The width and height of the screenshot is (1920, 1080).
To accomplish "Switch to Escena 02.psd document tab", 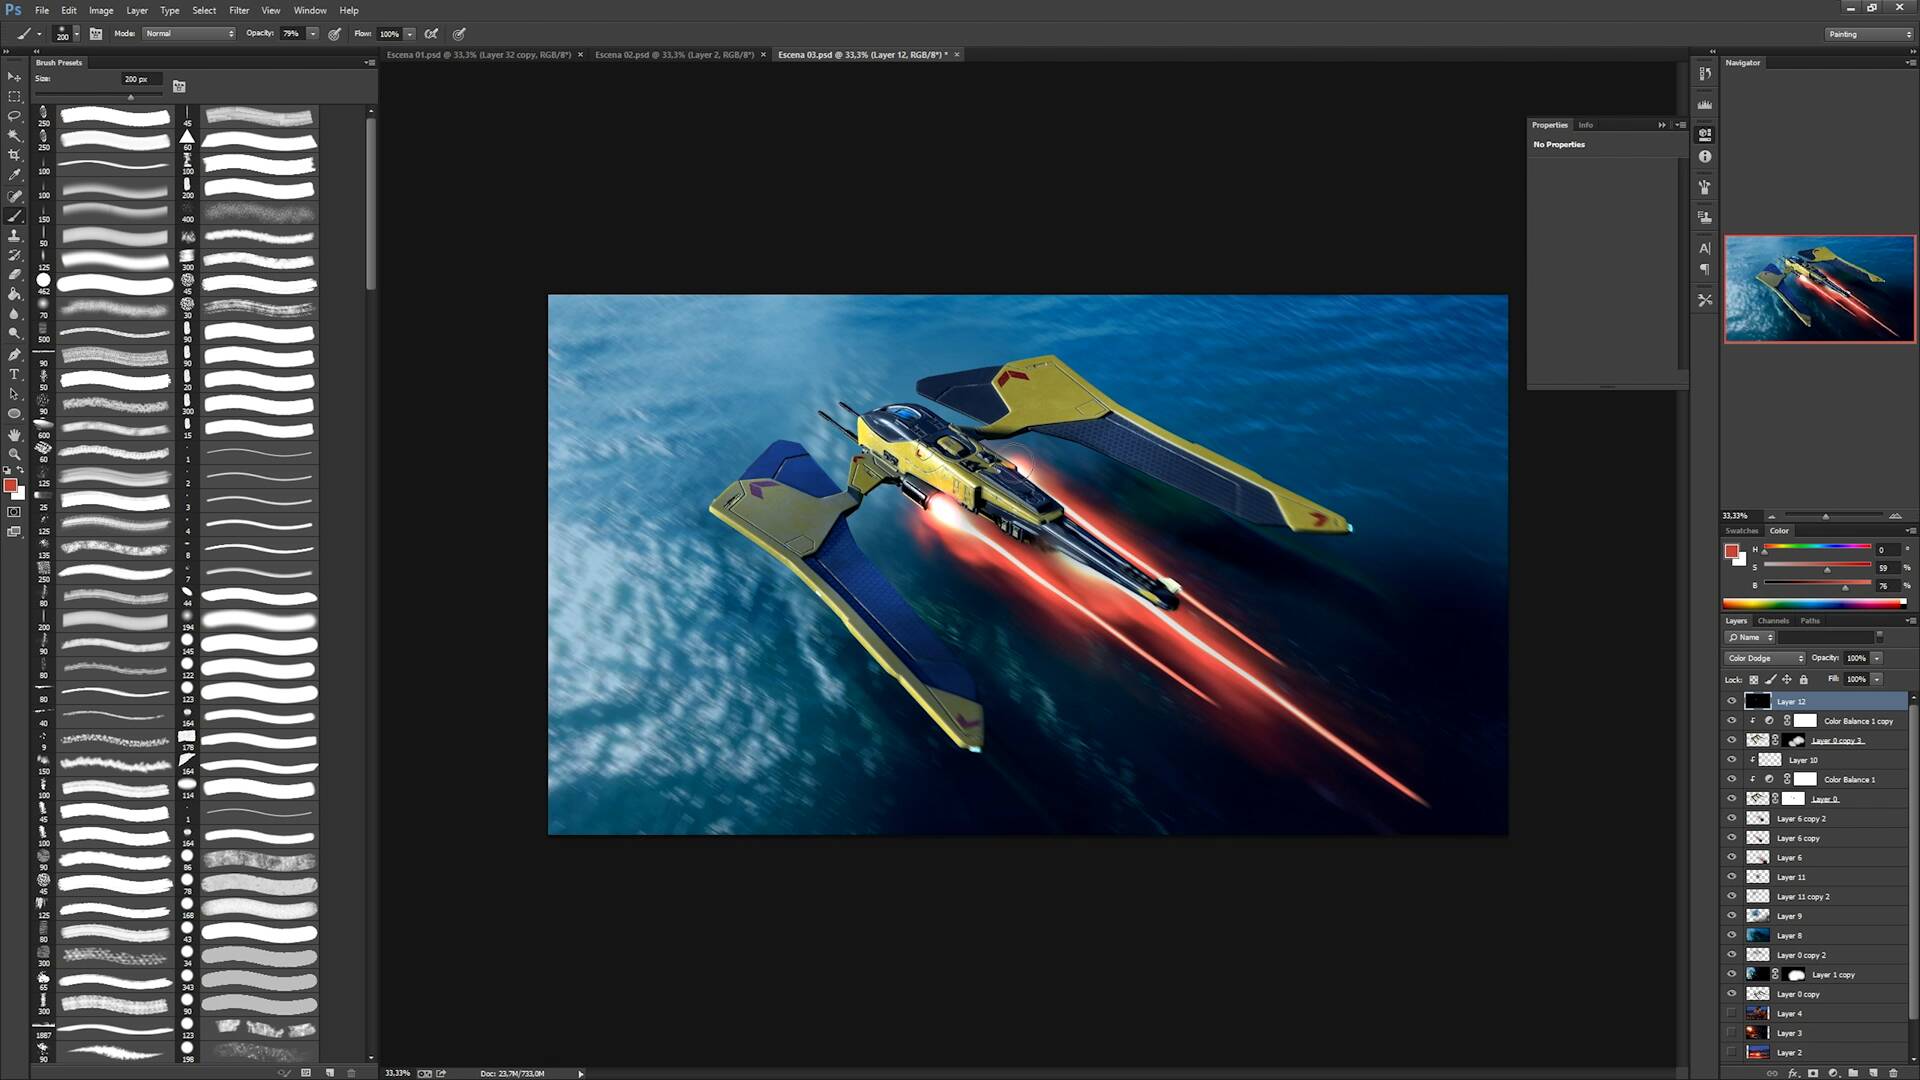I will tap(674, 55).
